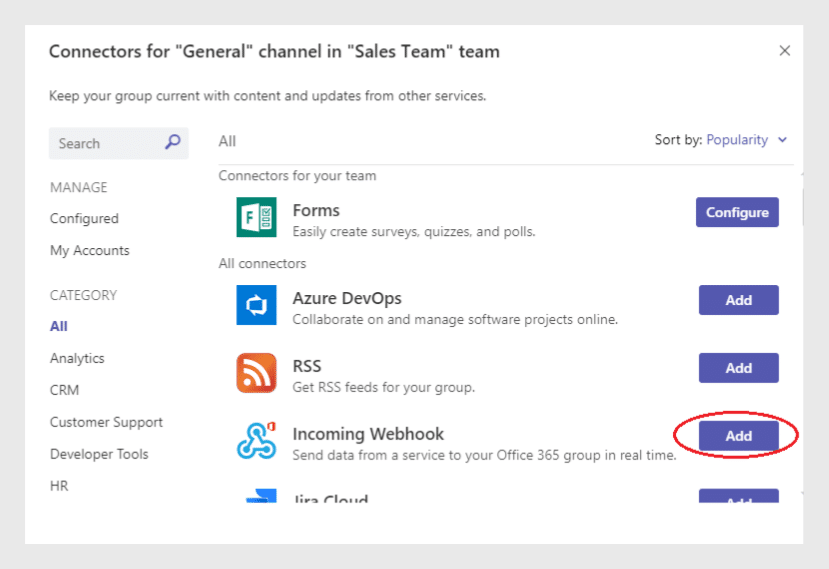Click the 'Connectors for your team' heading

[x=297, y=176]
